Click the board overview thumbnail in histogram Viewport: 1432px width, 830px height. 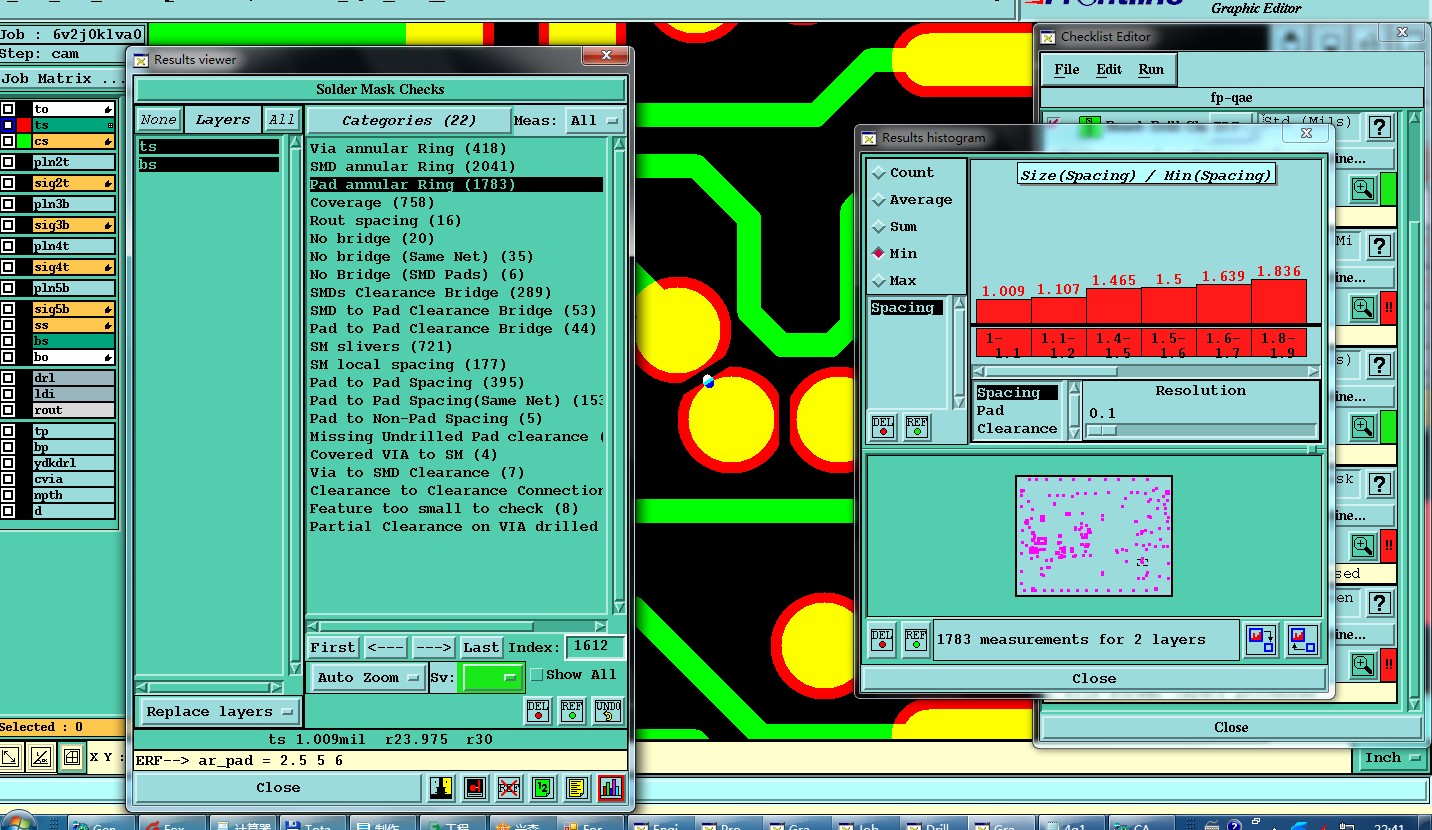[1094, 536]
